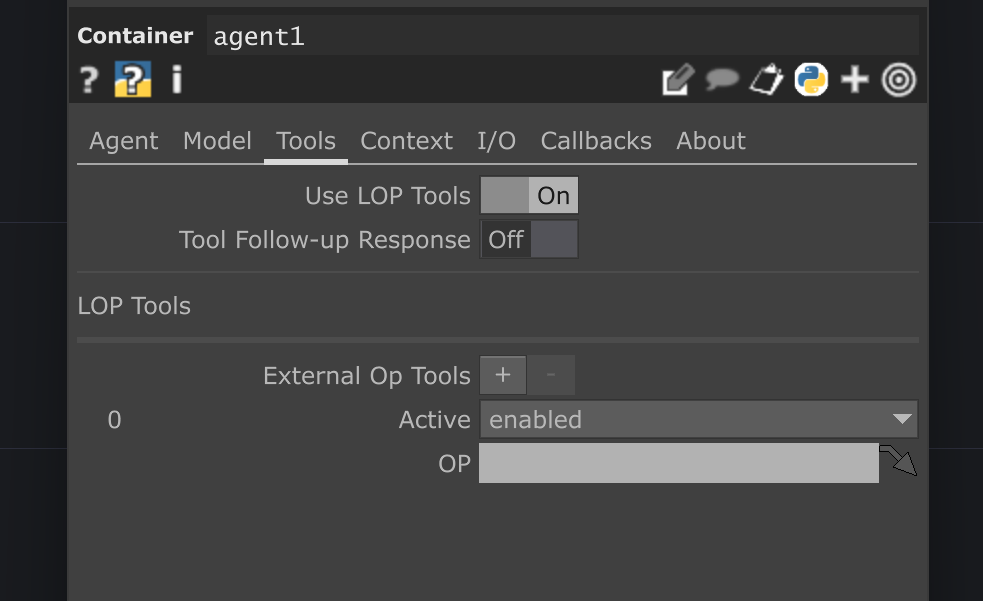The height and width of the screenshot is (601, 983).
Task: Select the I/O tab
Action: 496,141
